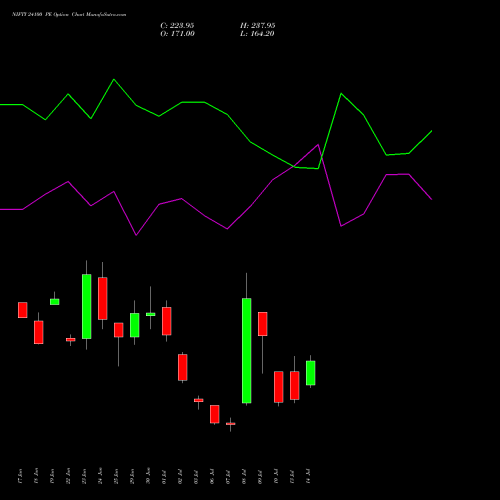The width and height of the screenshot is (500, 500).
Task: Click the green indicator line's highest peak
Action: click(114, 80)
